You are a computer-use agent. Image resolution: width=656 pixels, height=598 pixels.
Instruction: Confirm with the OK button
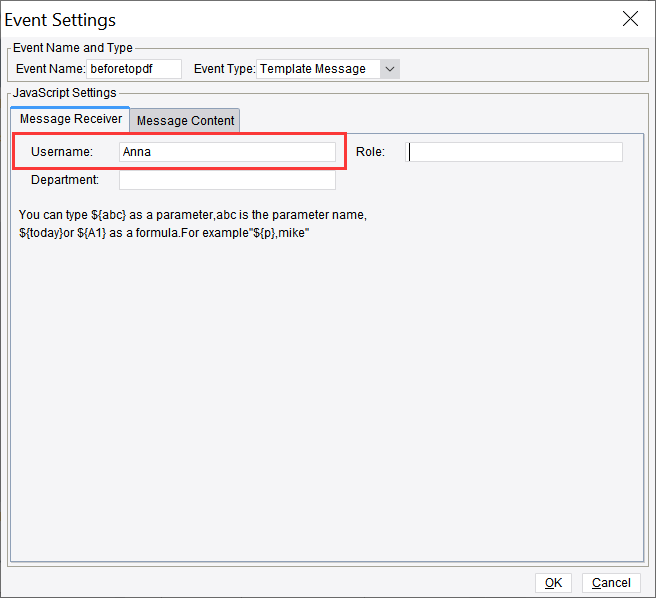point(553,583)
